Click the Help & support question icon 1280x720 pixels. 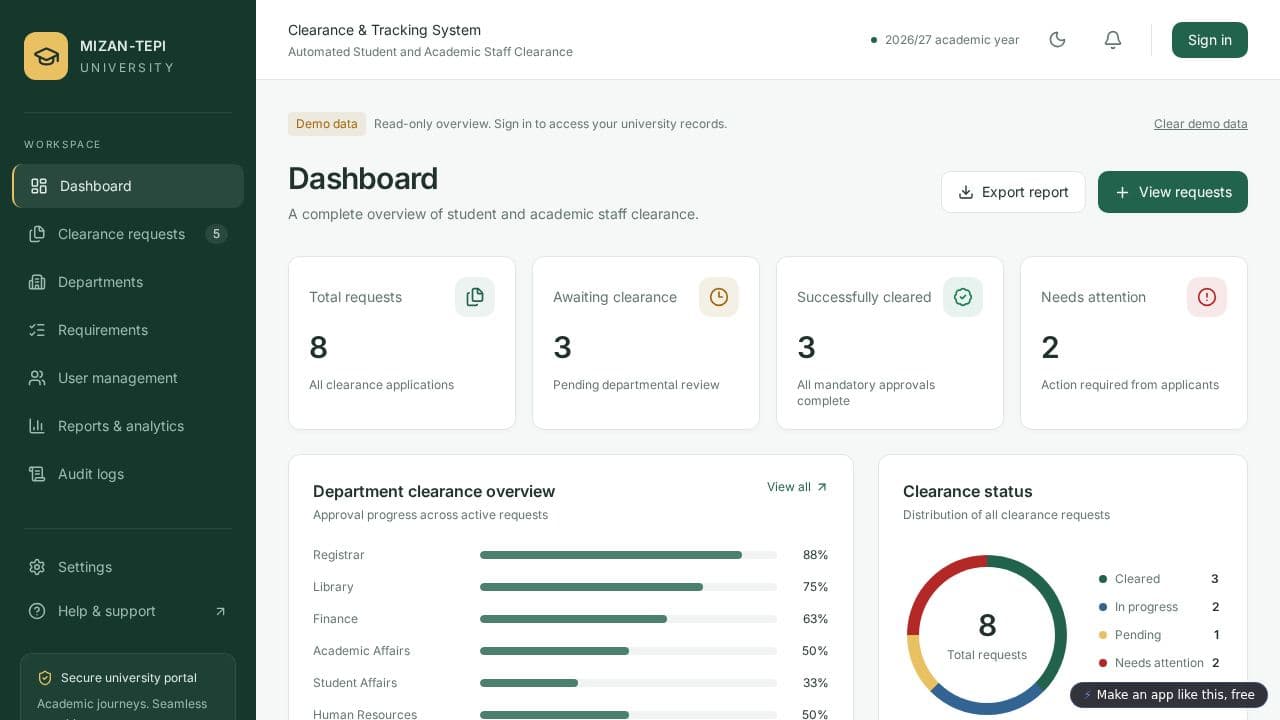pyautogui.click(x=37, y=611)
